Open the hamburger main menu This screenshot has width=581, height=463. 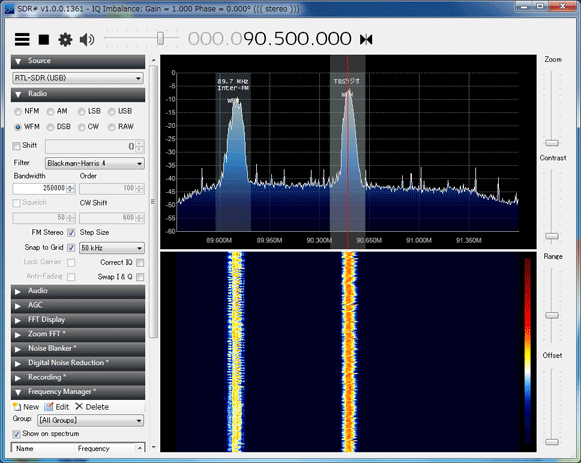click(22, 39)
